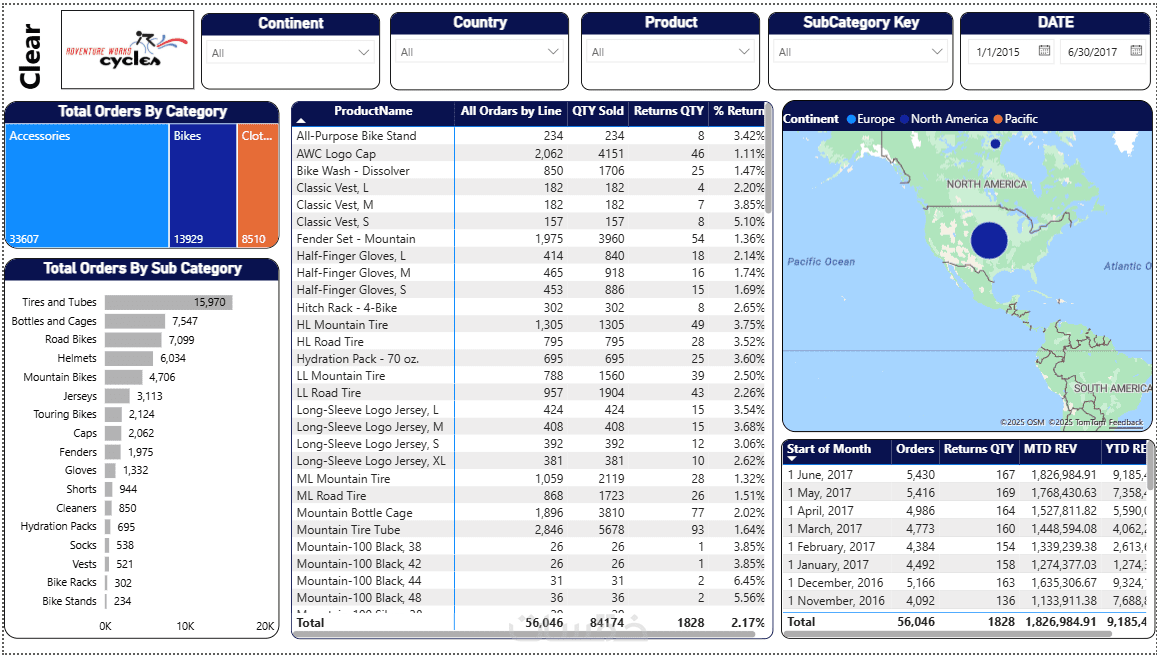Click the Bike Stands bar label
The width and height of the screenshot is (1157, 655).
pyautogui.click(x=69, y=601)
